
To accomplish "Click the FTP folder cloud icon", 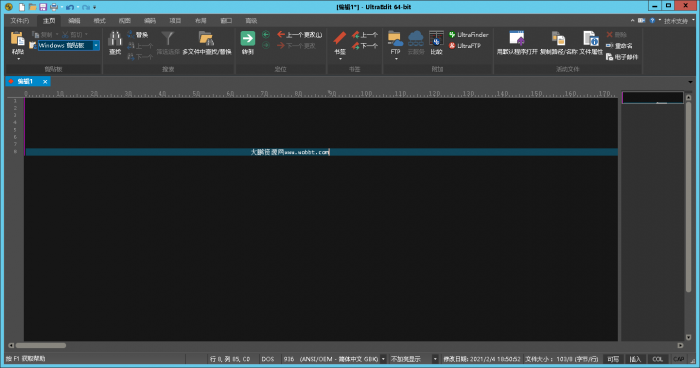I will pyautogui.click(x=395, y=39).
